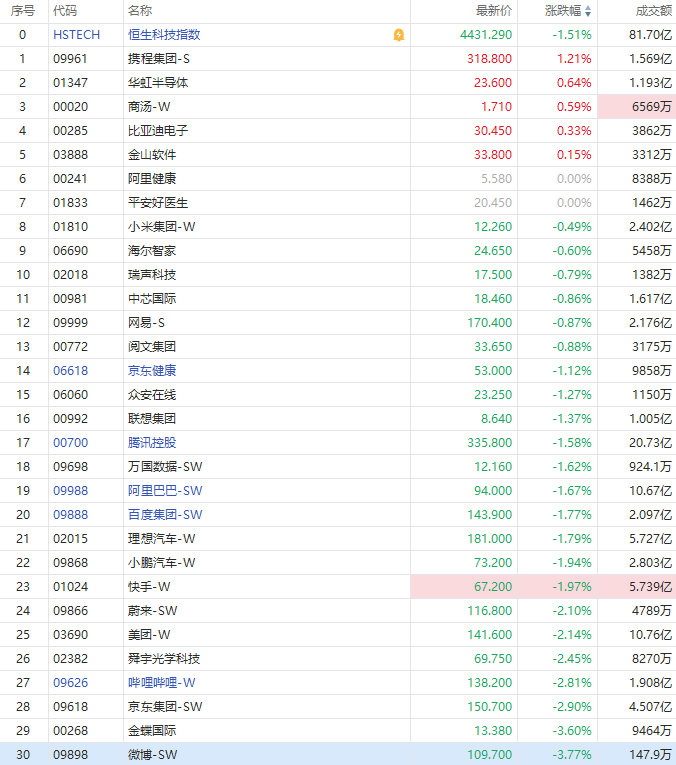The image size is (676, 765).
Task: Click change value -1.97%
Action: tap(572, 586)
